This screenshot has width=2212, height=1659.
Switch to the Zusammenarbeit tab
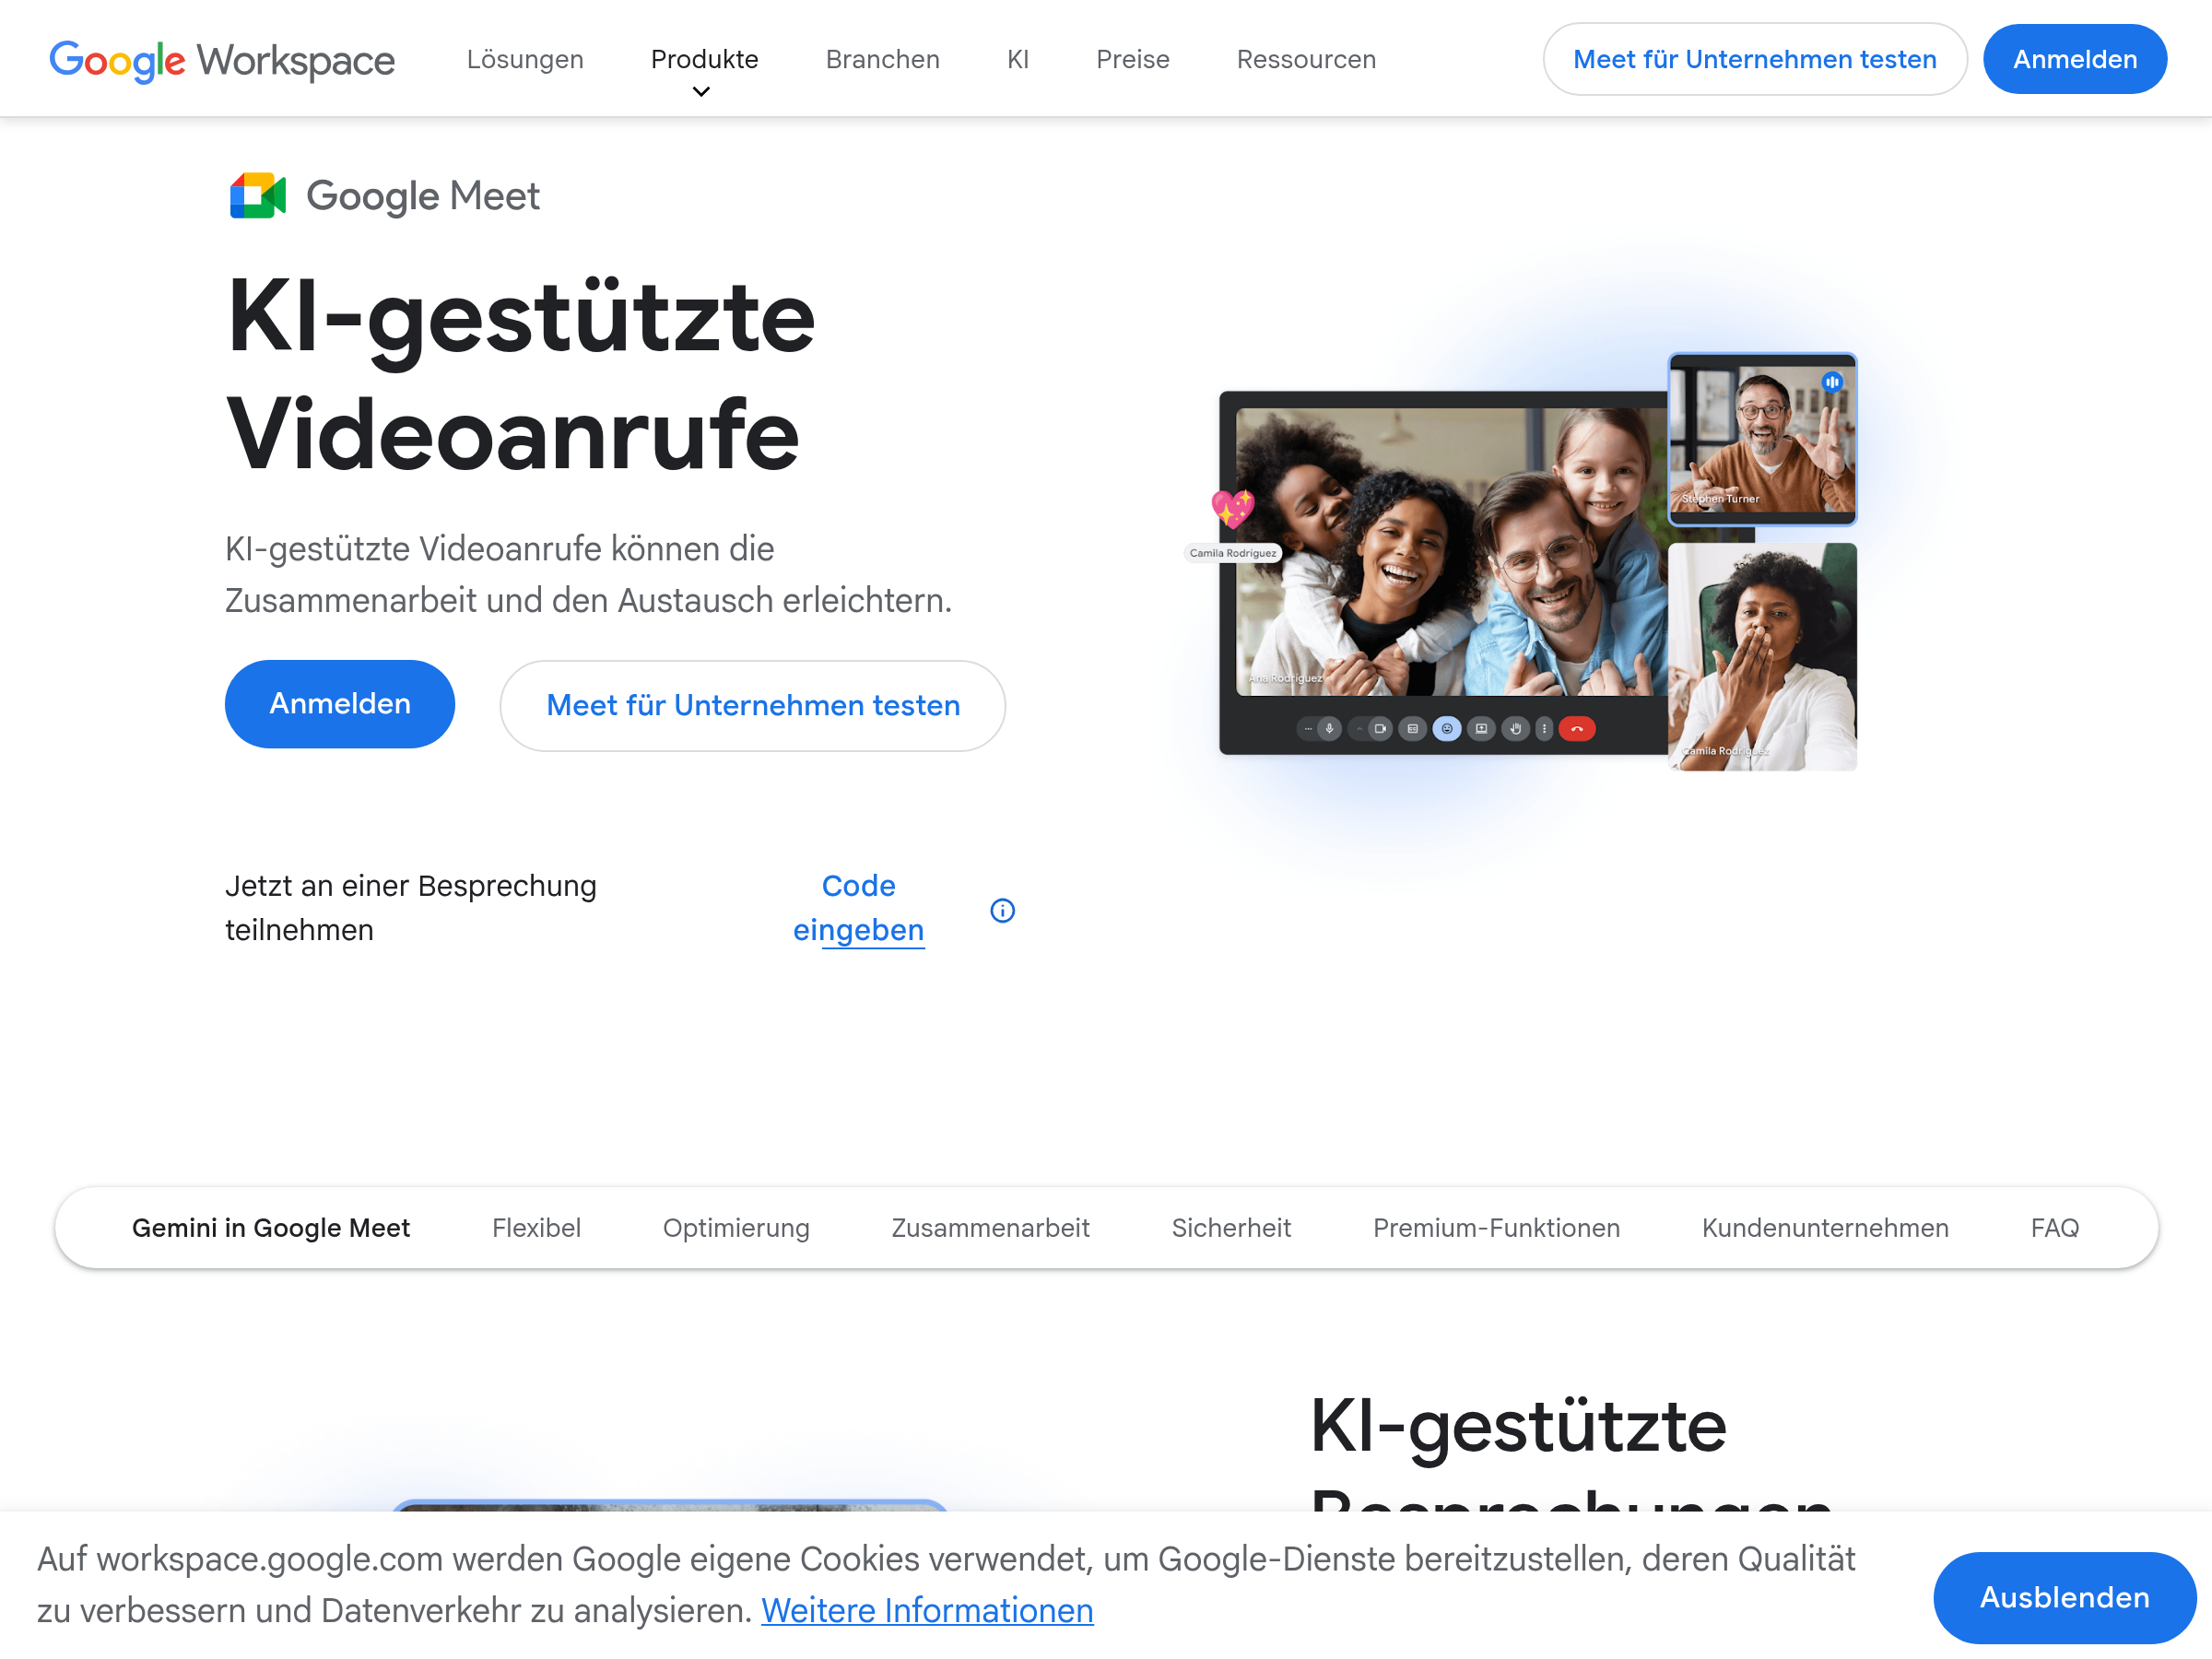coord(990,1227)
